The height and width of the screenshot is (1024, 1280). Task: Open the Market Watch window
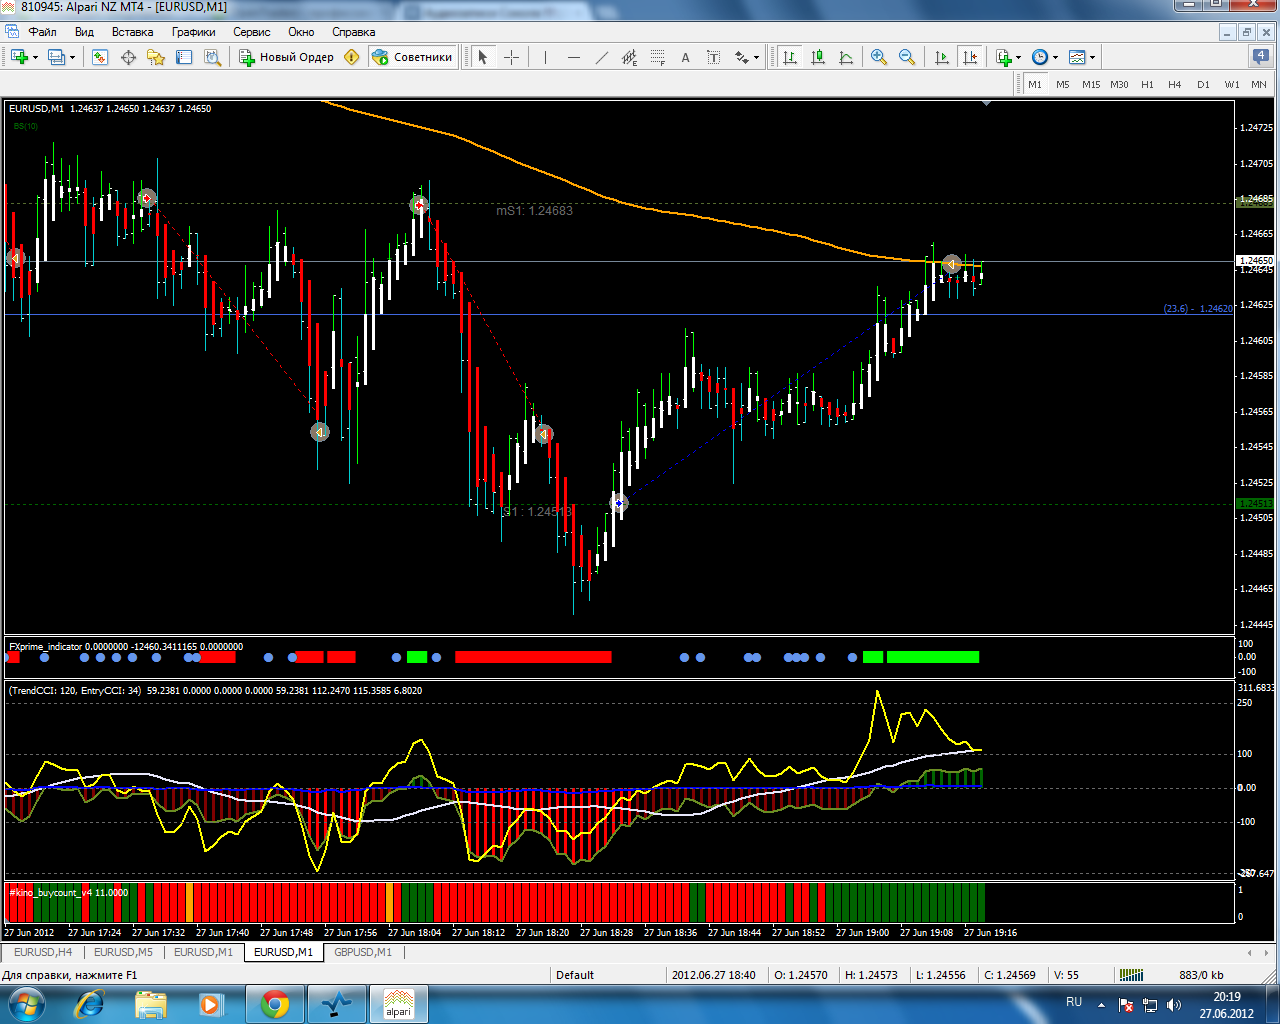click(100, 57)
